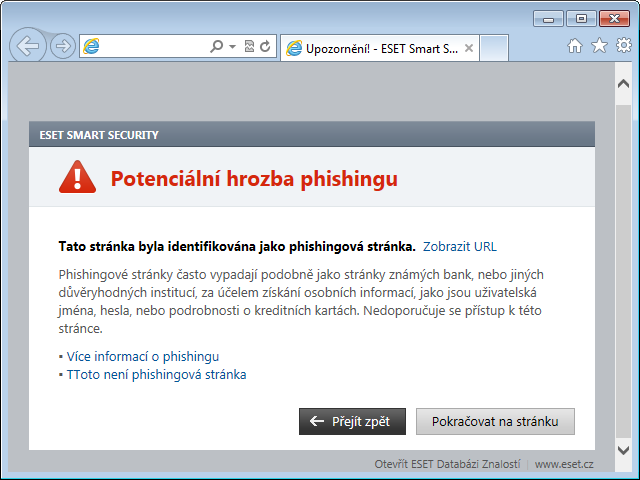Close the browser window
640x480 pixels.
click(x=614, y=19)
